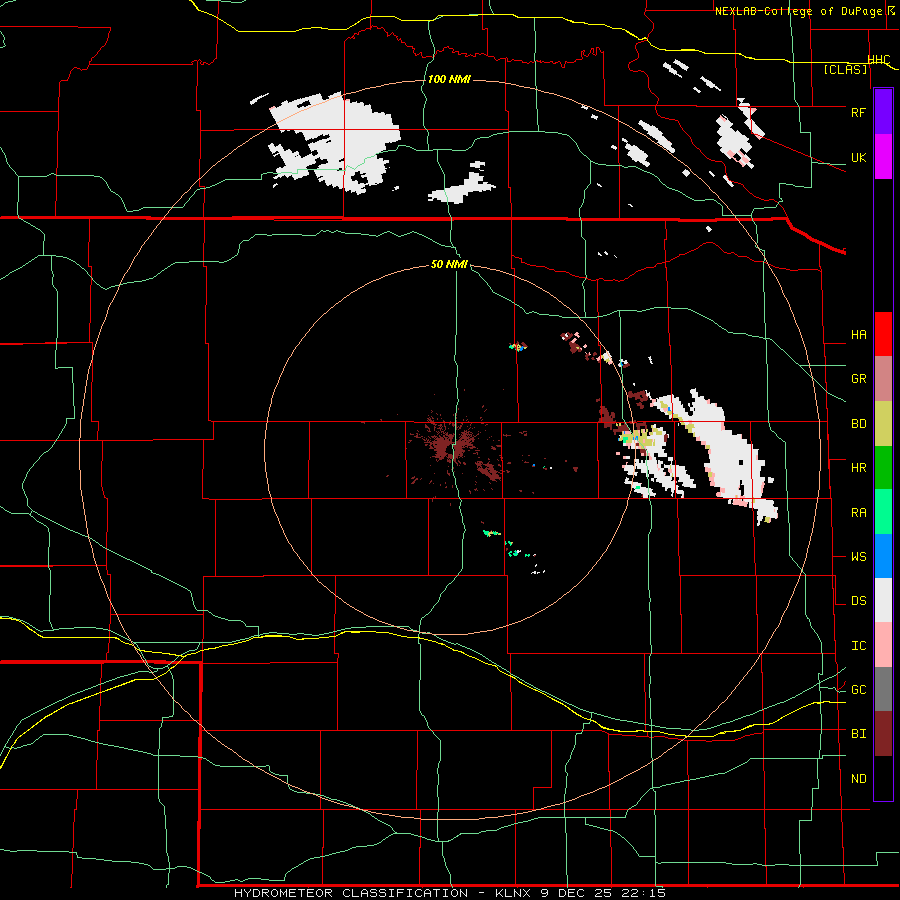Click the UK legend label
The width and height of the screenshot is (900, 900).
[858, 157]
